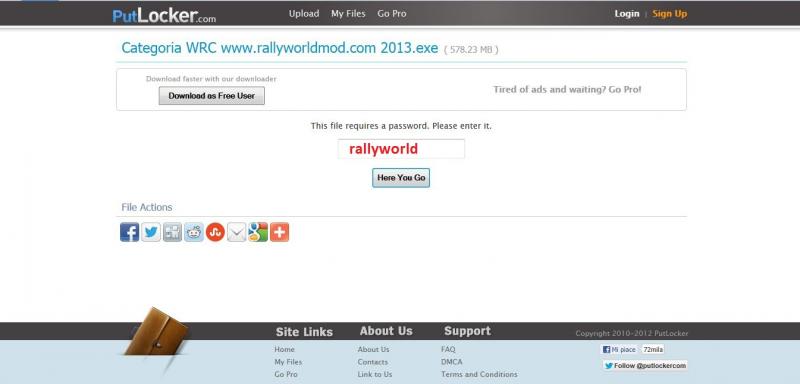
Task: Open the Upload menu item
Action: [304, 14]
